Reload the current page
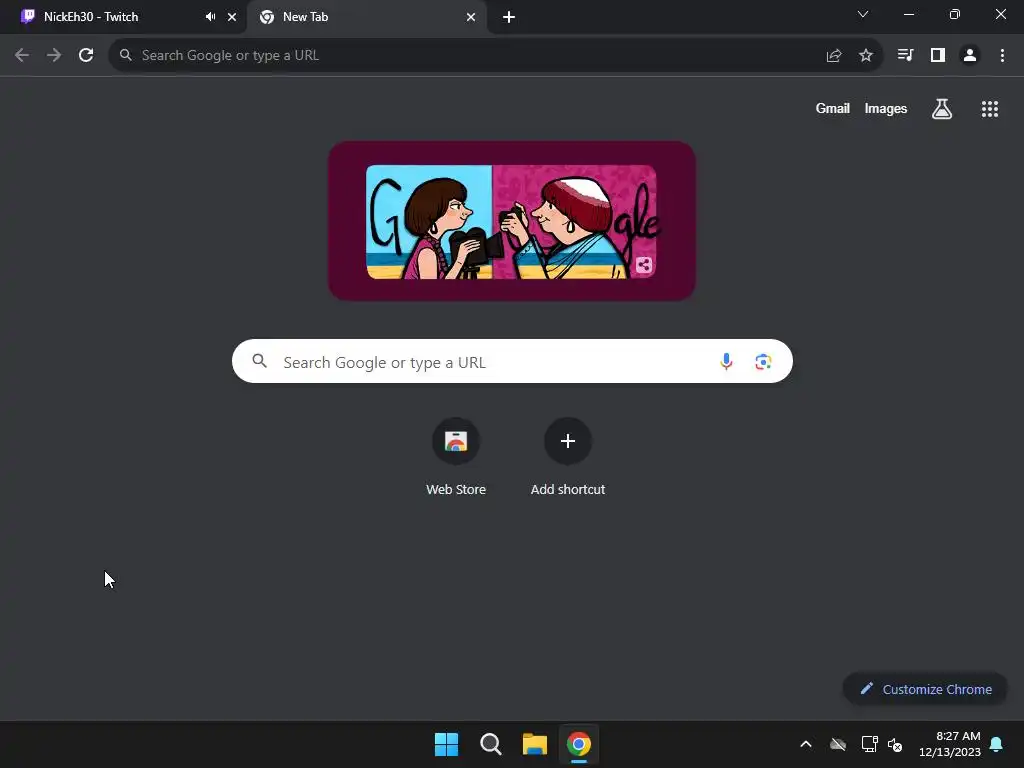Viewport: 1024px width, 768px height. pos(86,56)
